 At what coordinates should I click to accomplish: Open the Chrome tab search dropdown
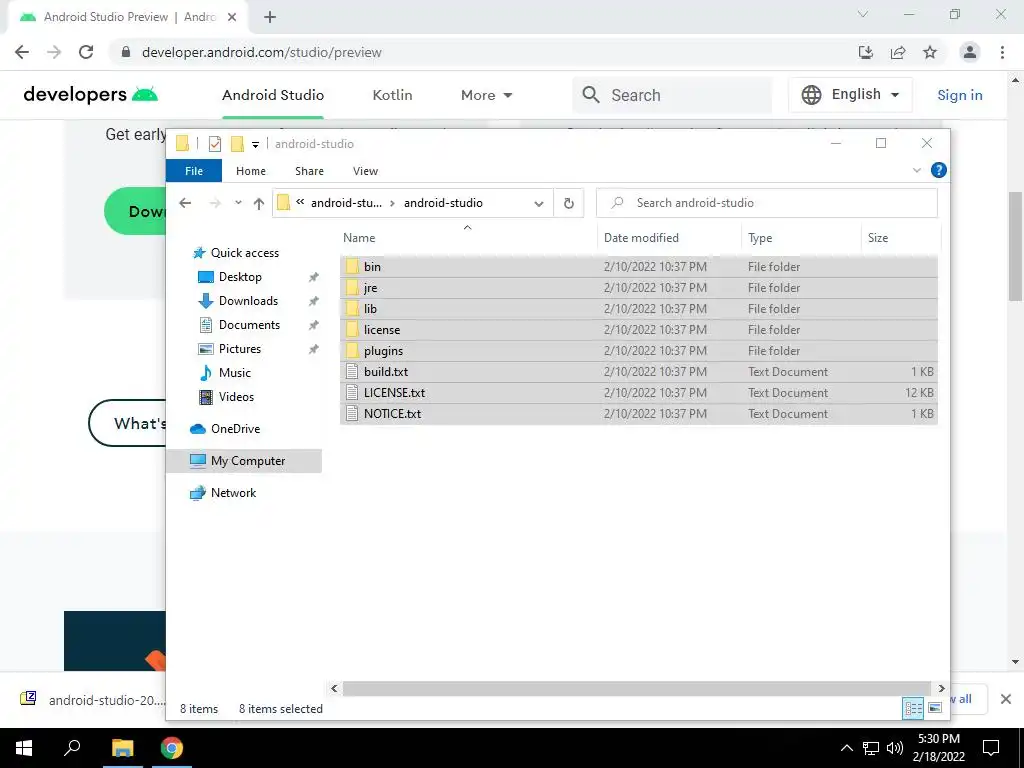862,14
